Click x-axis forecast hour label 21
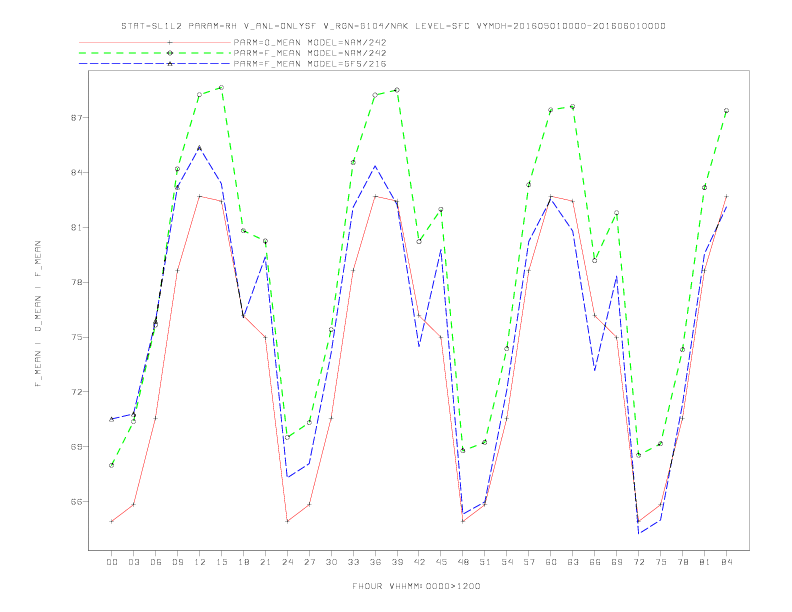792x612 pixels. pyautogui.click(x=265, y=562)
